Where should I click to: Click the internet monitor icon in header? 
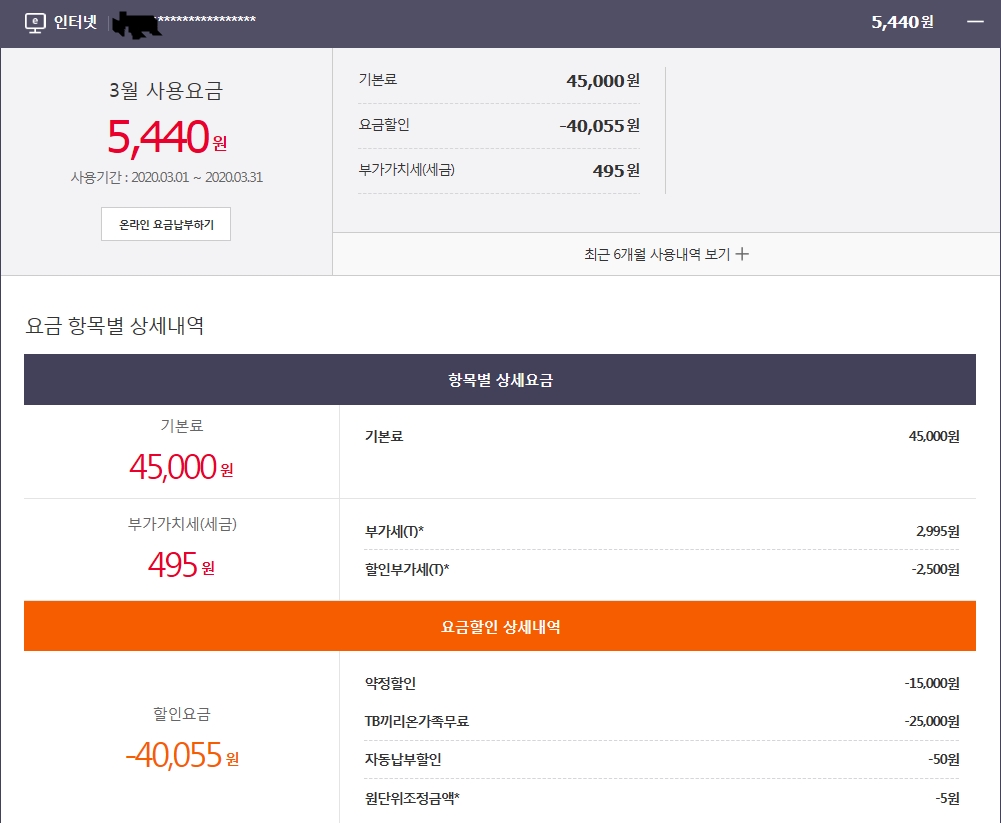coord(35,22)
